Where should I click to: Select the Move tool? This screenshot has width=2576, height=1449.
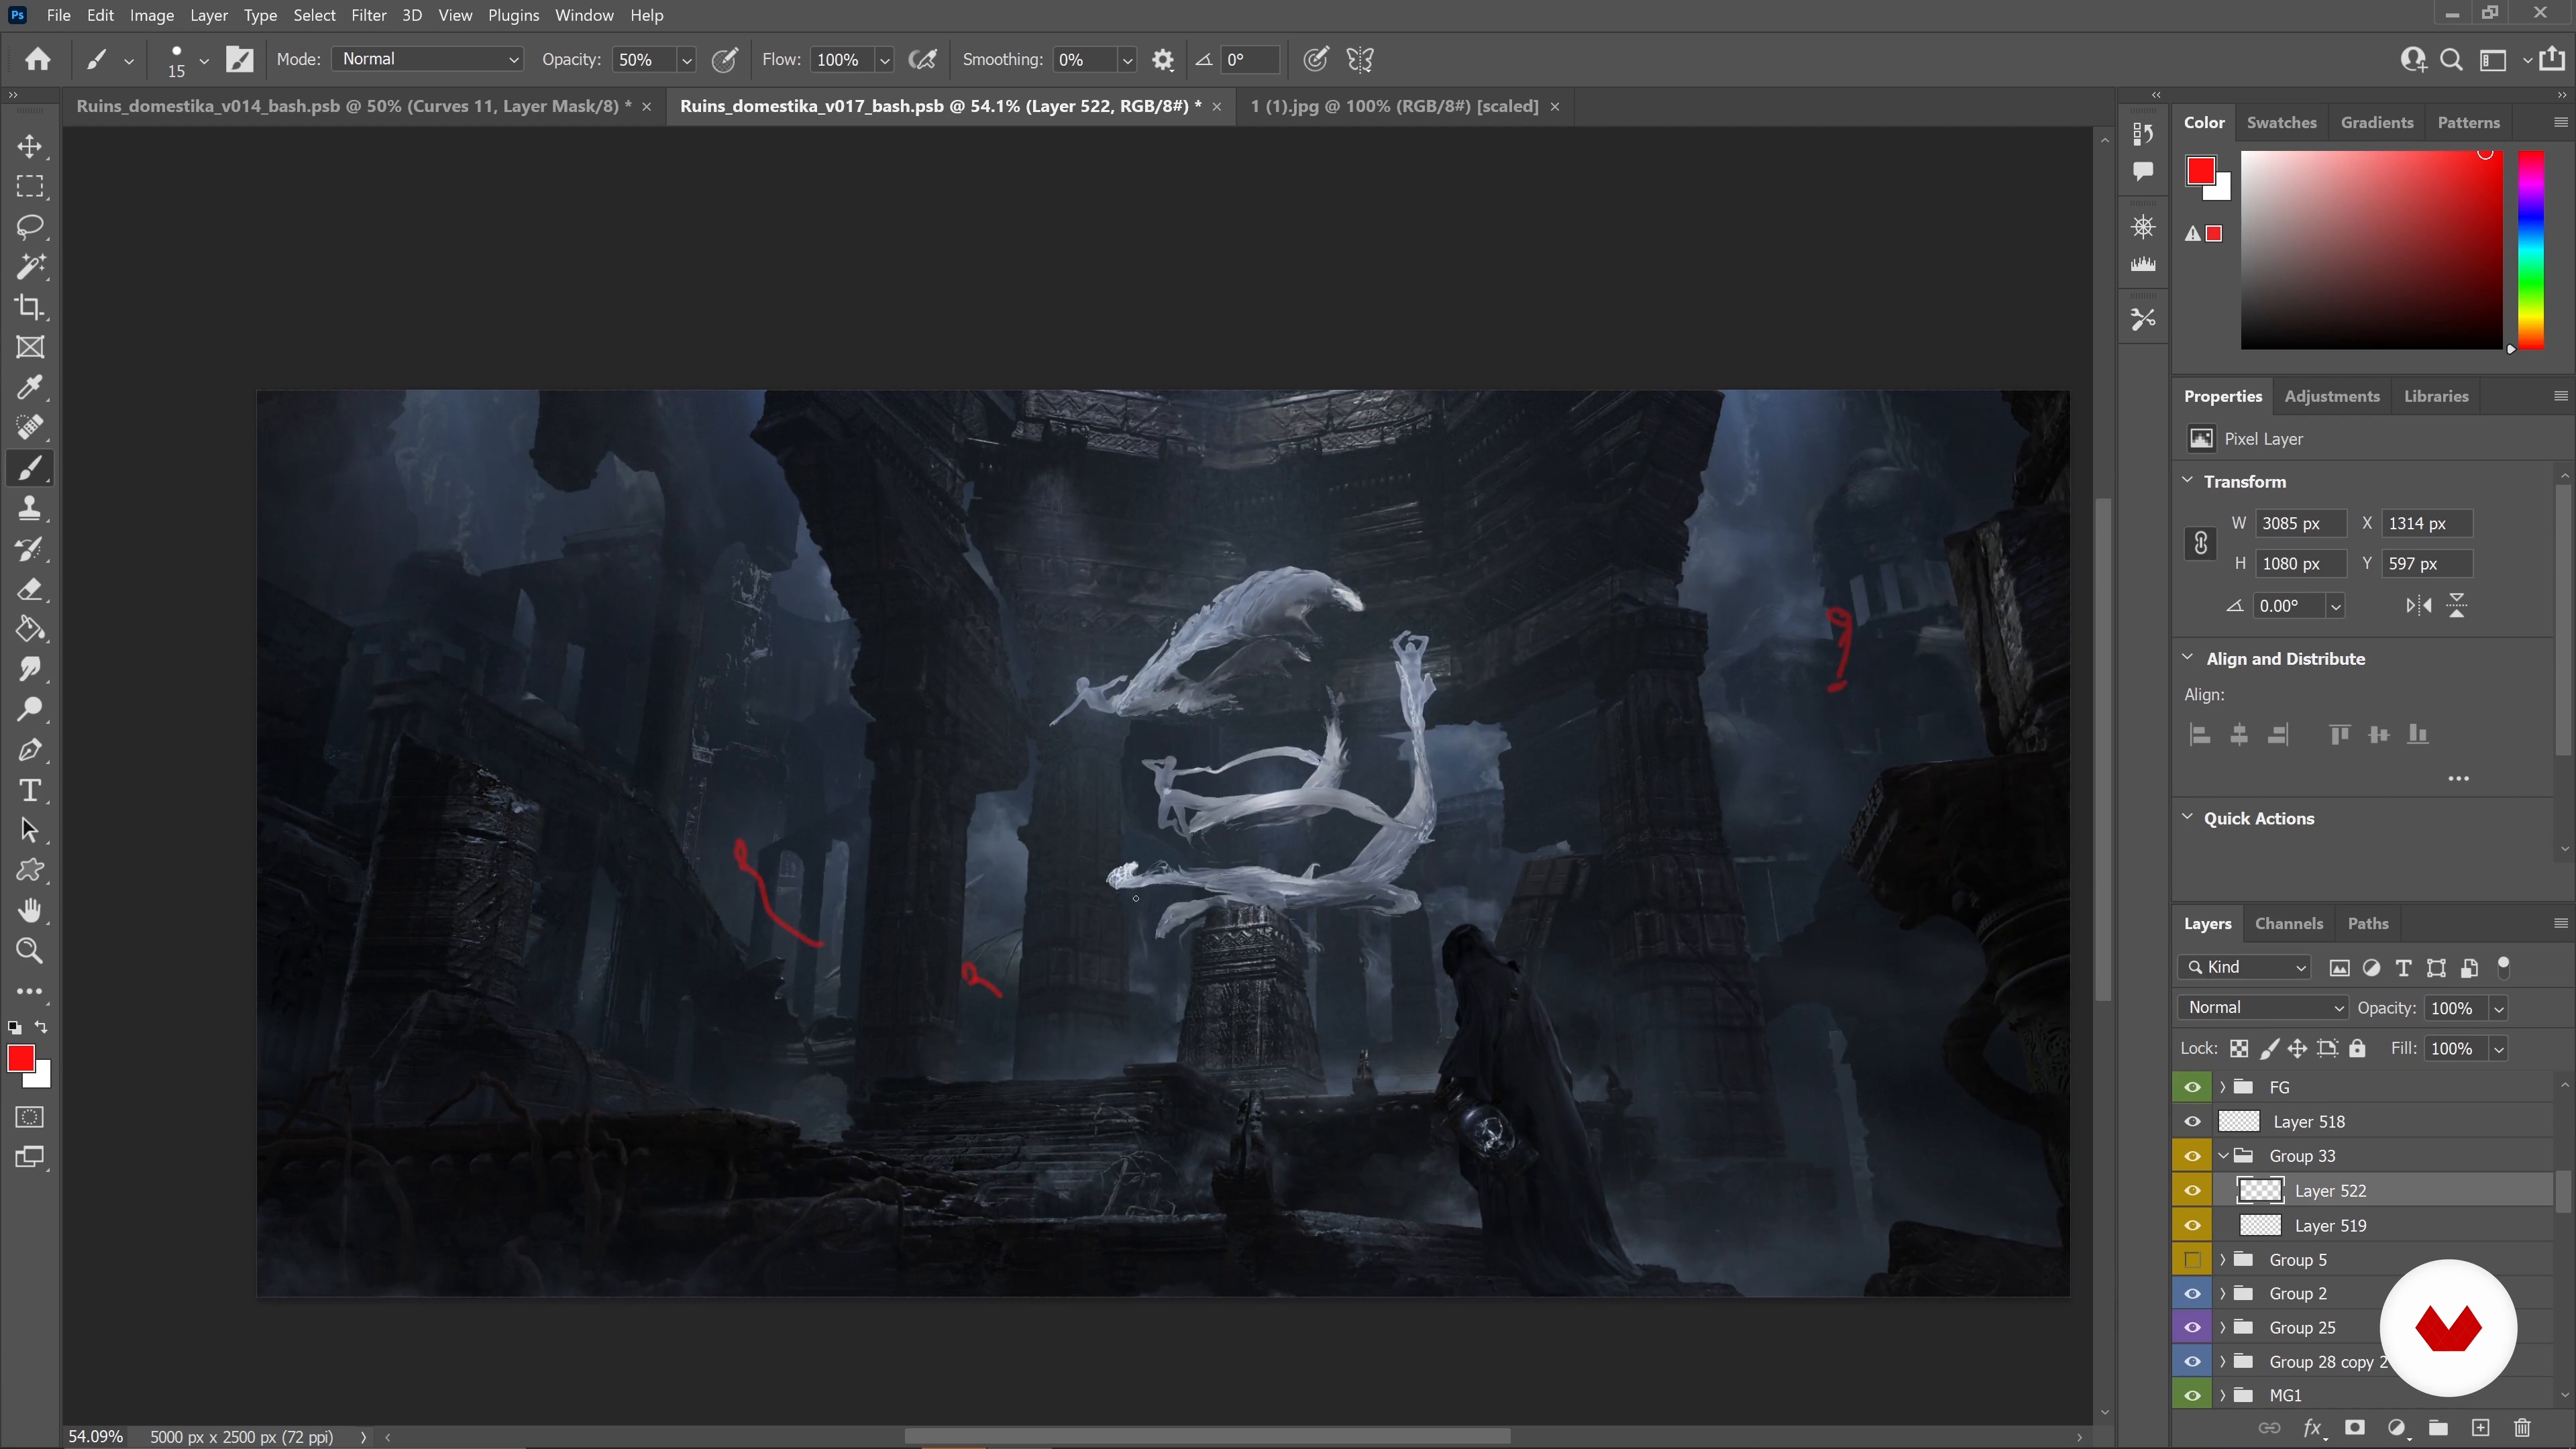tap(30, 146)
